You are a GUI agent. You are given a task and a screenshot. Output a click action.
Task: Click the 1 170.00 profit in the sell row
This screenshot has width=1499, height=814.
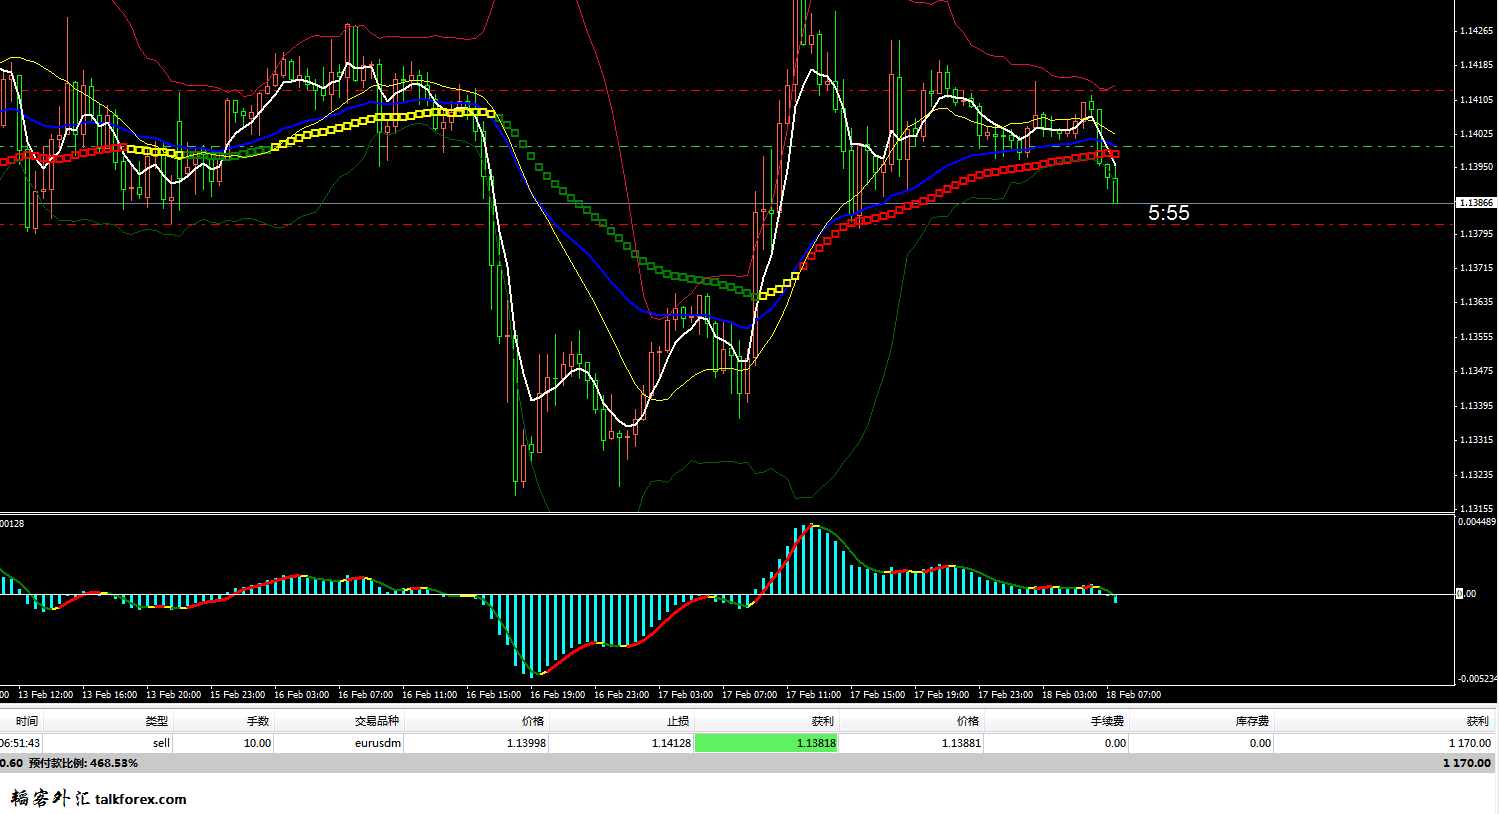click(1469, 743)
